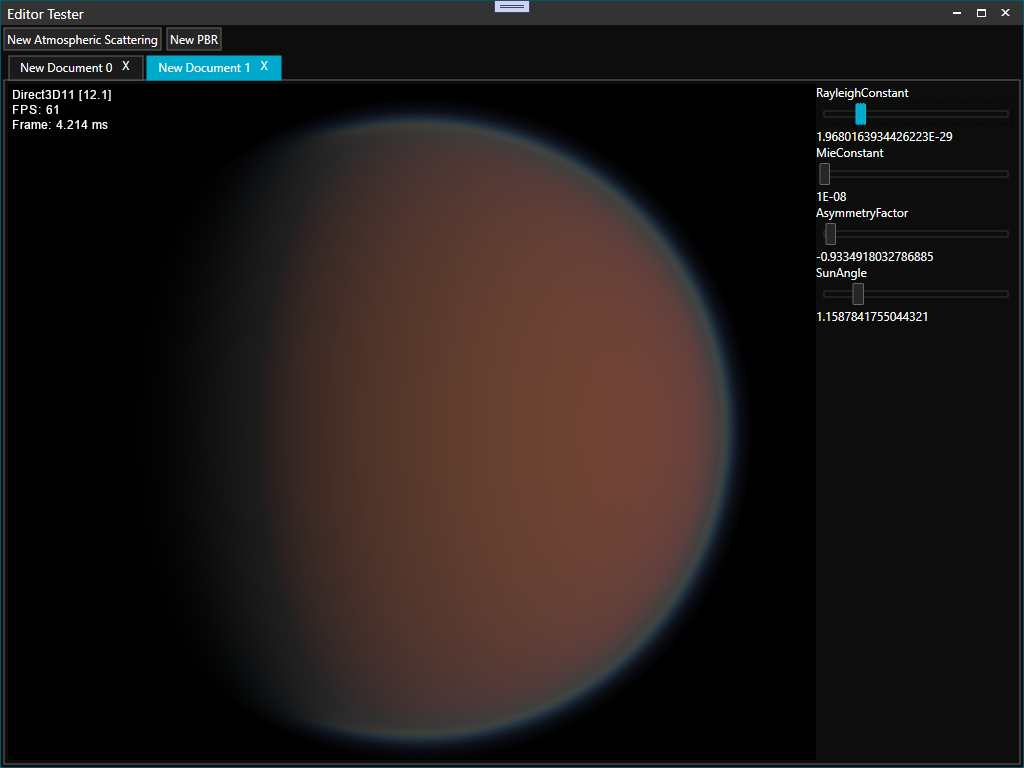Click the Editor Tester title bar text
The height and width of the screenshot is (768, 1024).
pyautogui.click(x=46, y=14)
